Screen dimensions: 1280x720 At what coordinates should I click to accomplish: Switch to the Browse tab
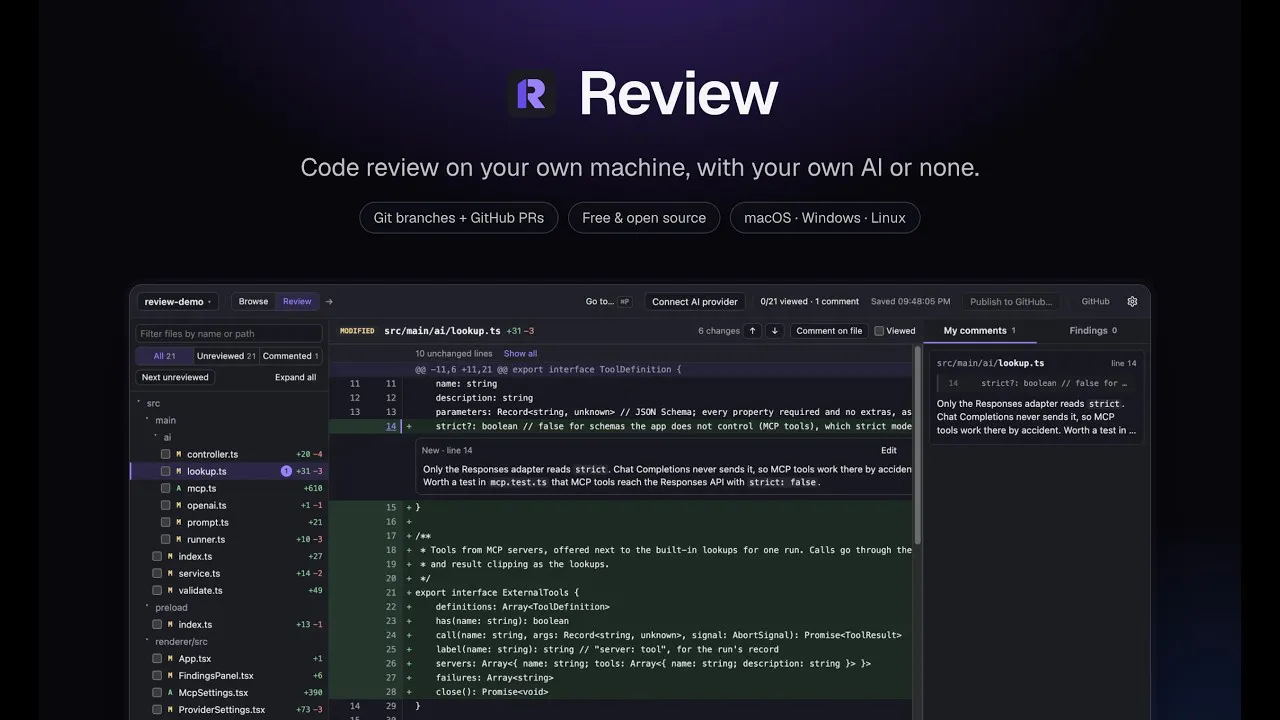253,301
